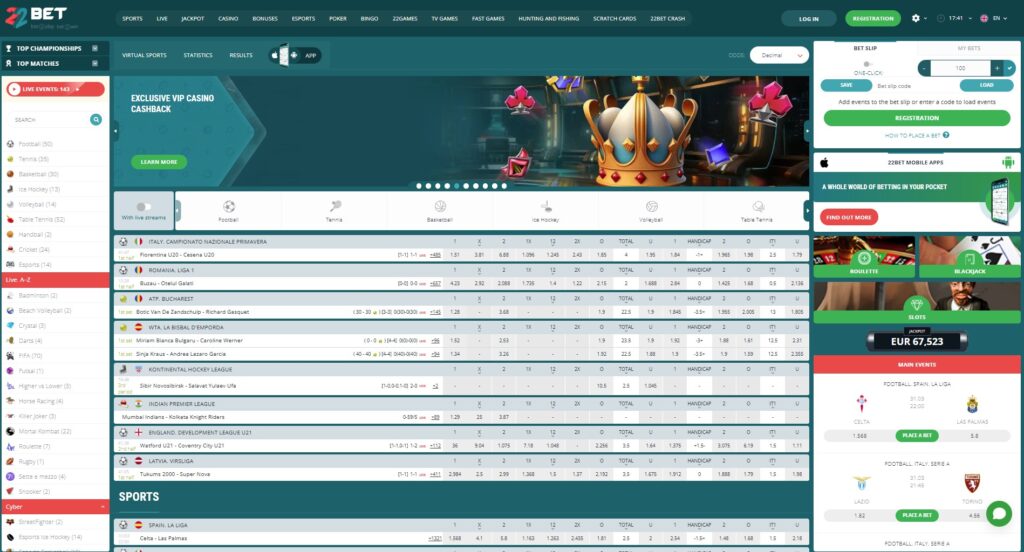The width and height of the screenshot is (1024, 552).
Task: Open the EN language dropdown
Action: tap(994, 18)
